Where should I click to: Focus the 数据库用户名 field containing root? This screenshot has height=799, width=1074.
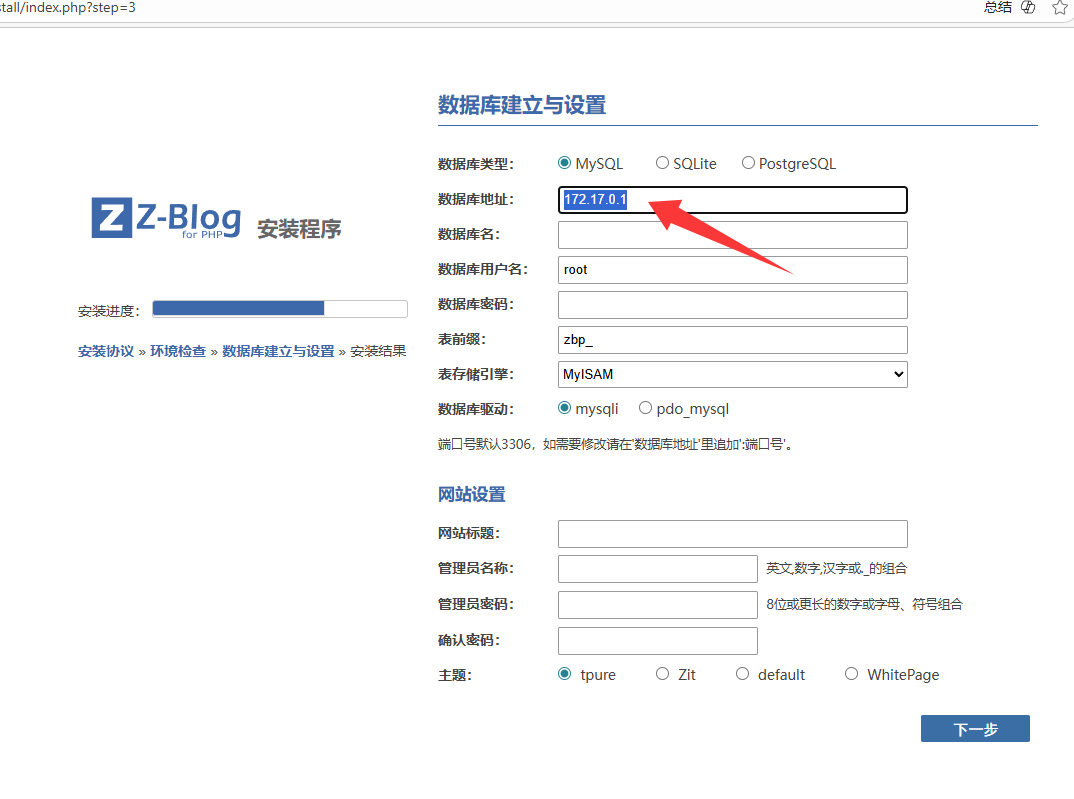pos(733,270)
